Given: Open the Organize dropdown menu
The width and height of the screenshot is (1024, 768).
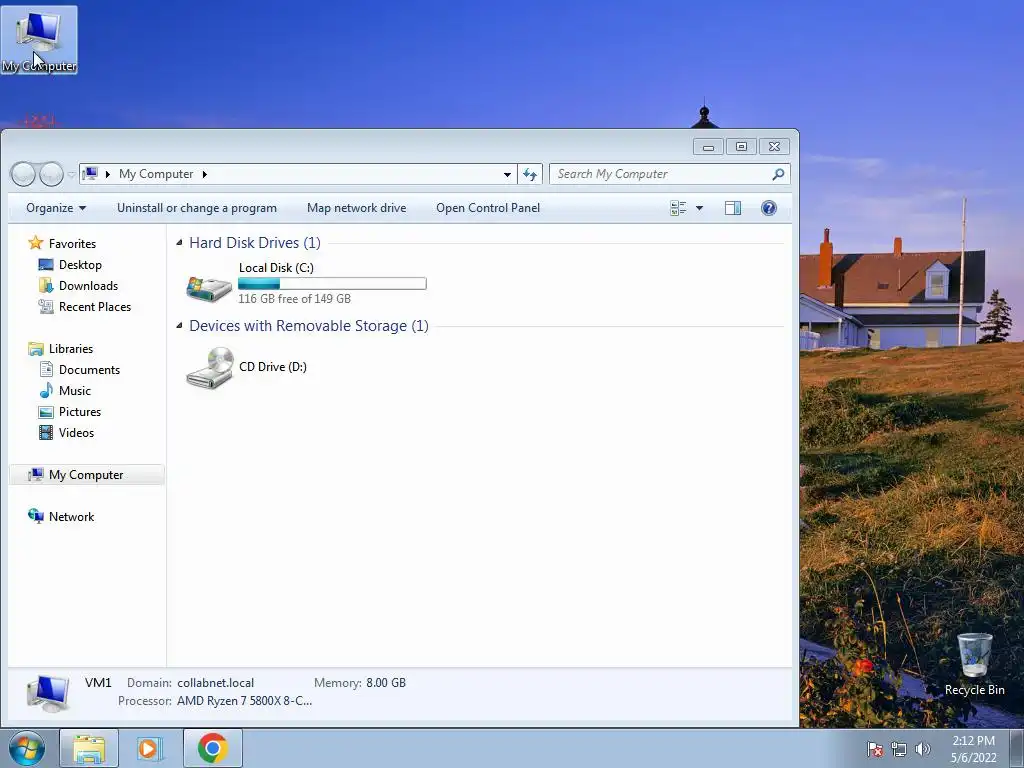Looking at the screenshot, I should [56, 208].
